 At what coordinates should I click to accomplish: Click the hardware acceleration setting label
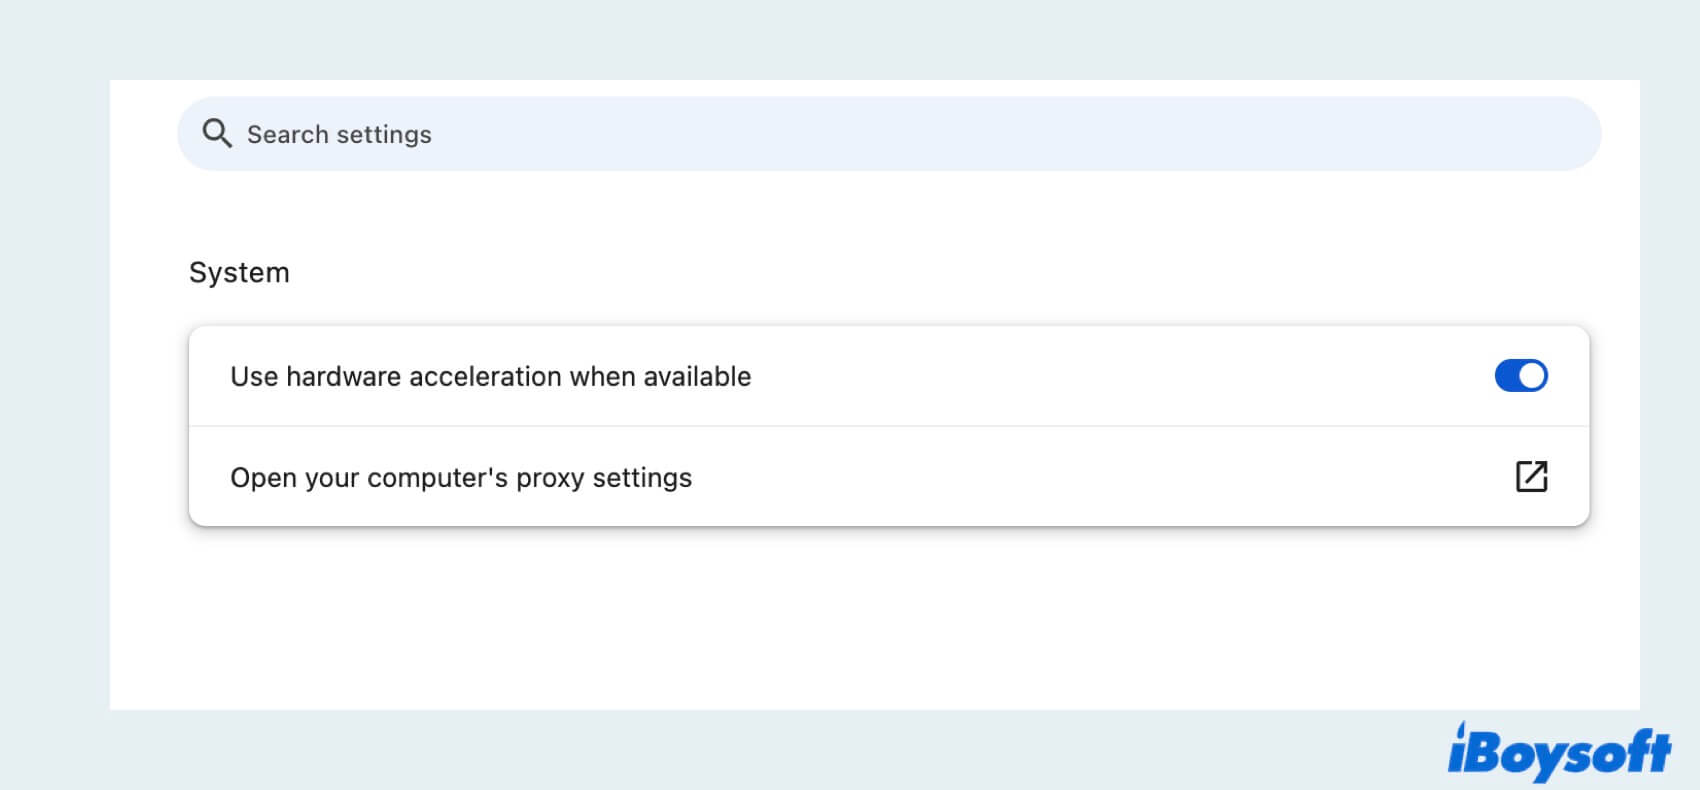click(x=491, y=376)
